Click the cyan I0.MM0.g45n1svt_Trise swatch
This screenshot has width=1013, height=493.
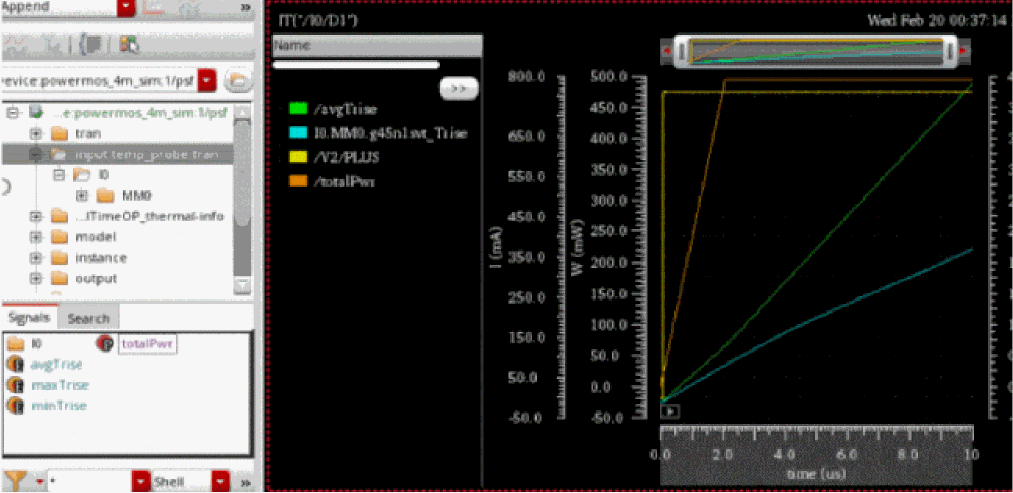(298, 133)
